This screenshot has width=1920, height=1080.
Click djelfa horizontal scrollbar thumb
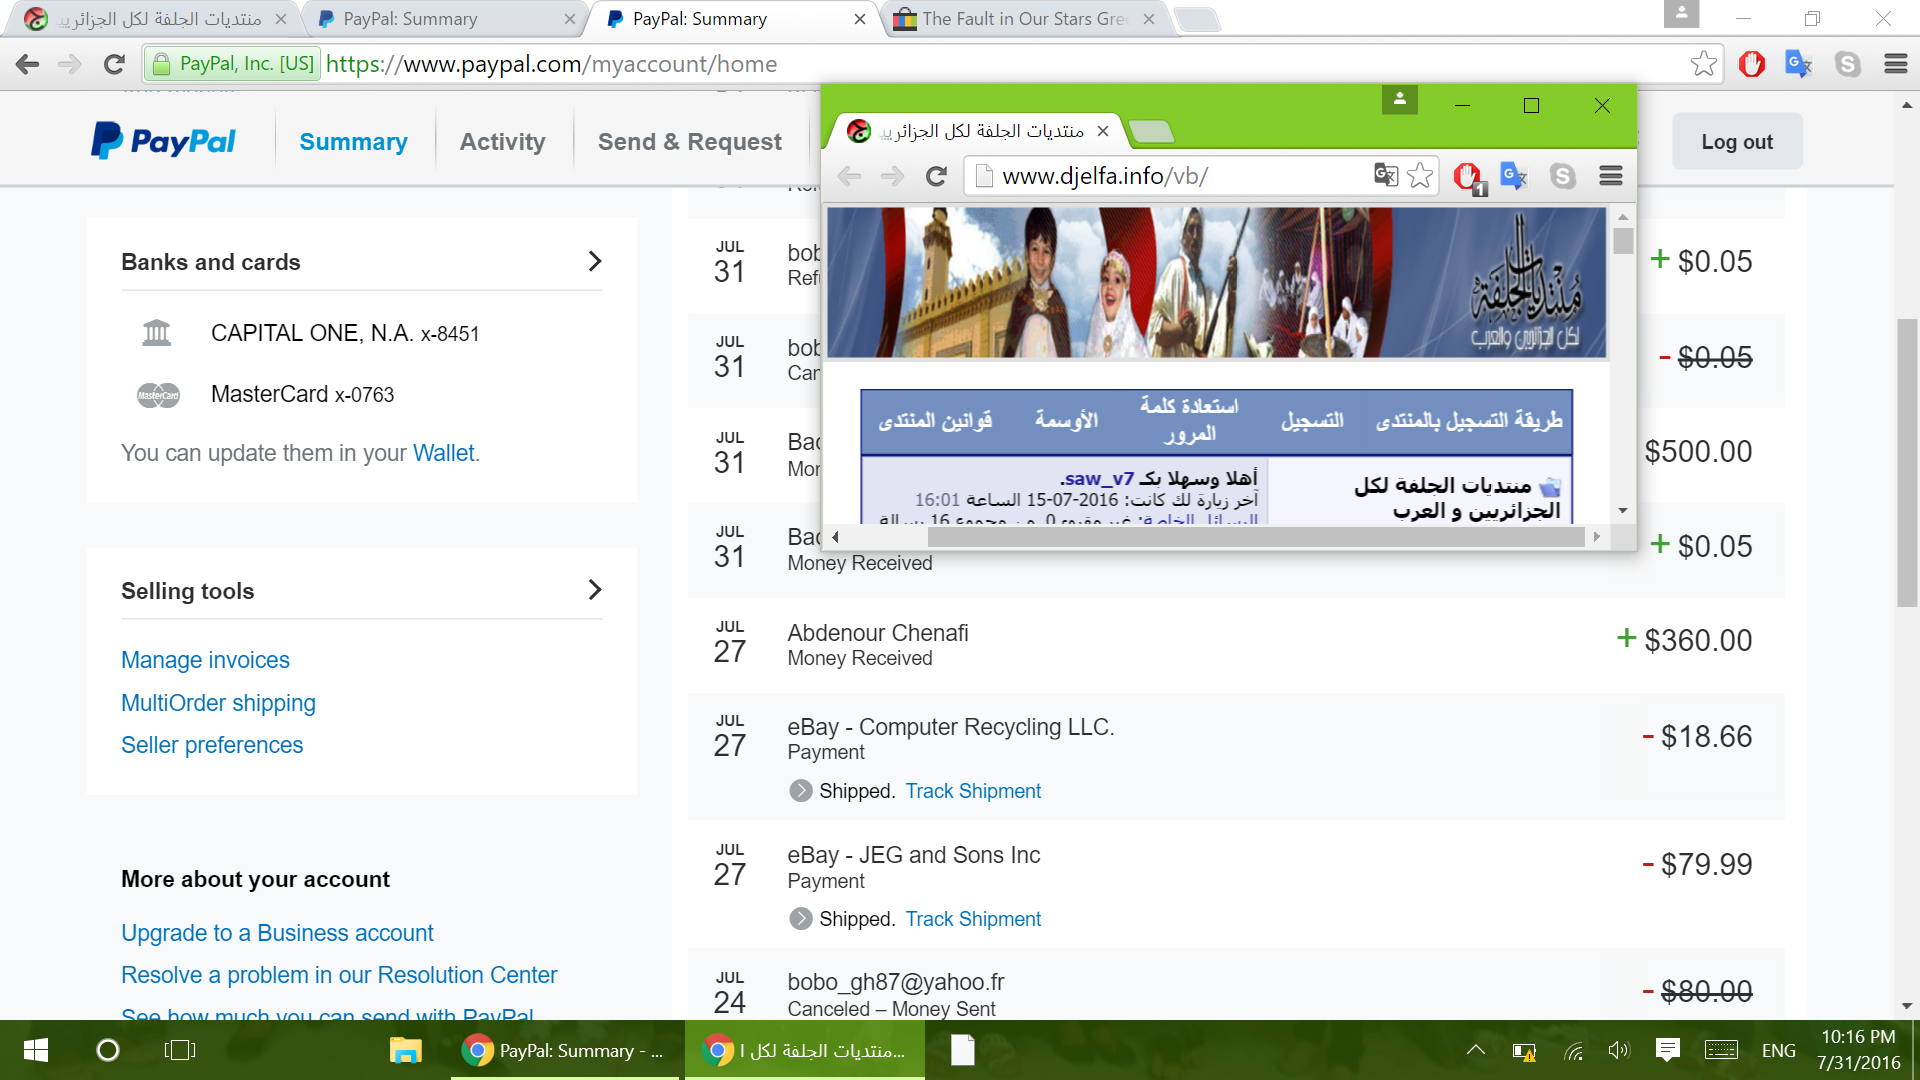1256,537
